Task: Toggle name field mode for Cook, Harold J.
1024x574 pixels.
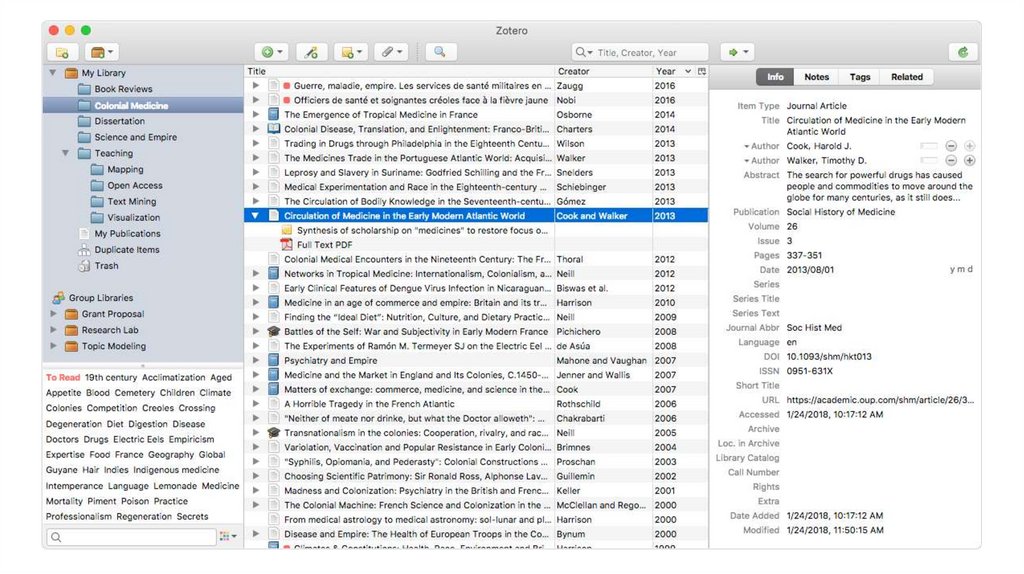Action: (929, 146)
